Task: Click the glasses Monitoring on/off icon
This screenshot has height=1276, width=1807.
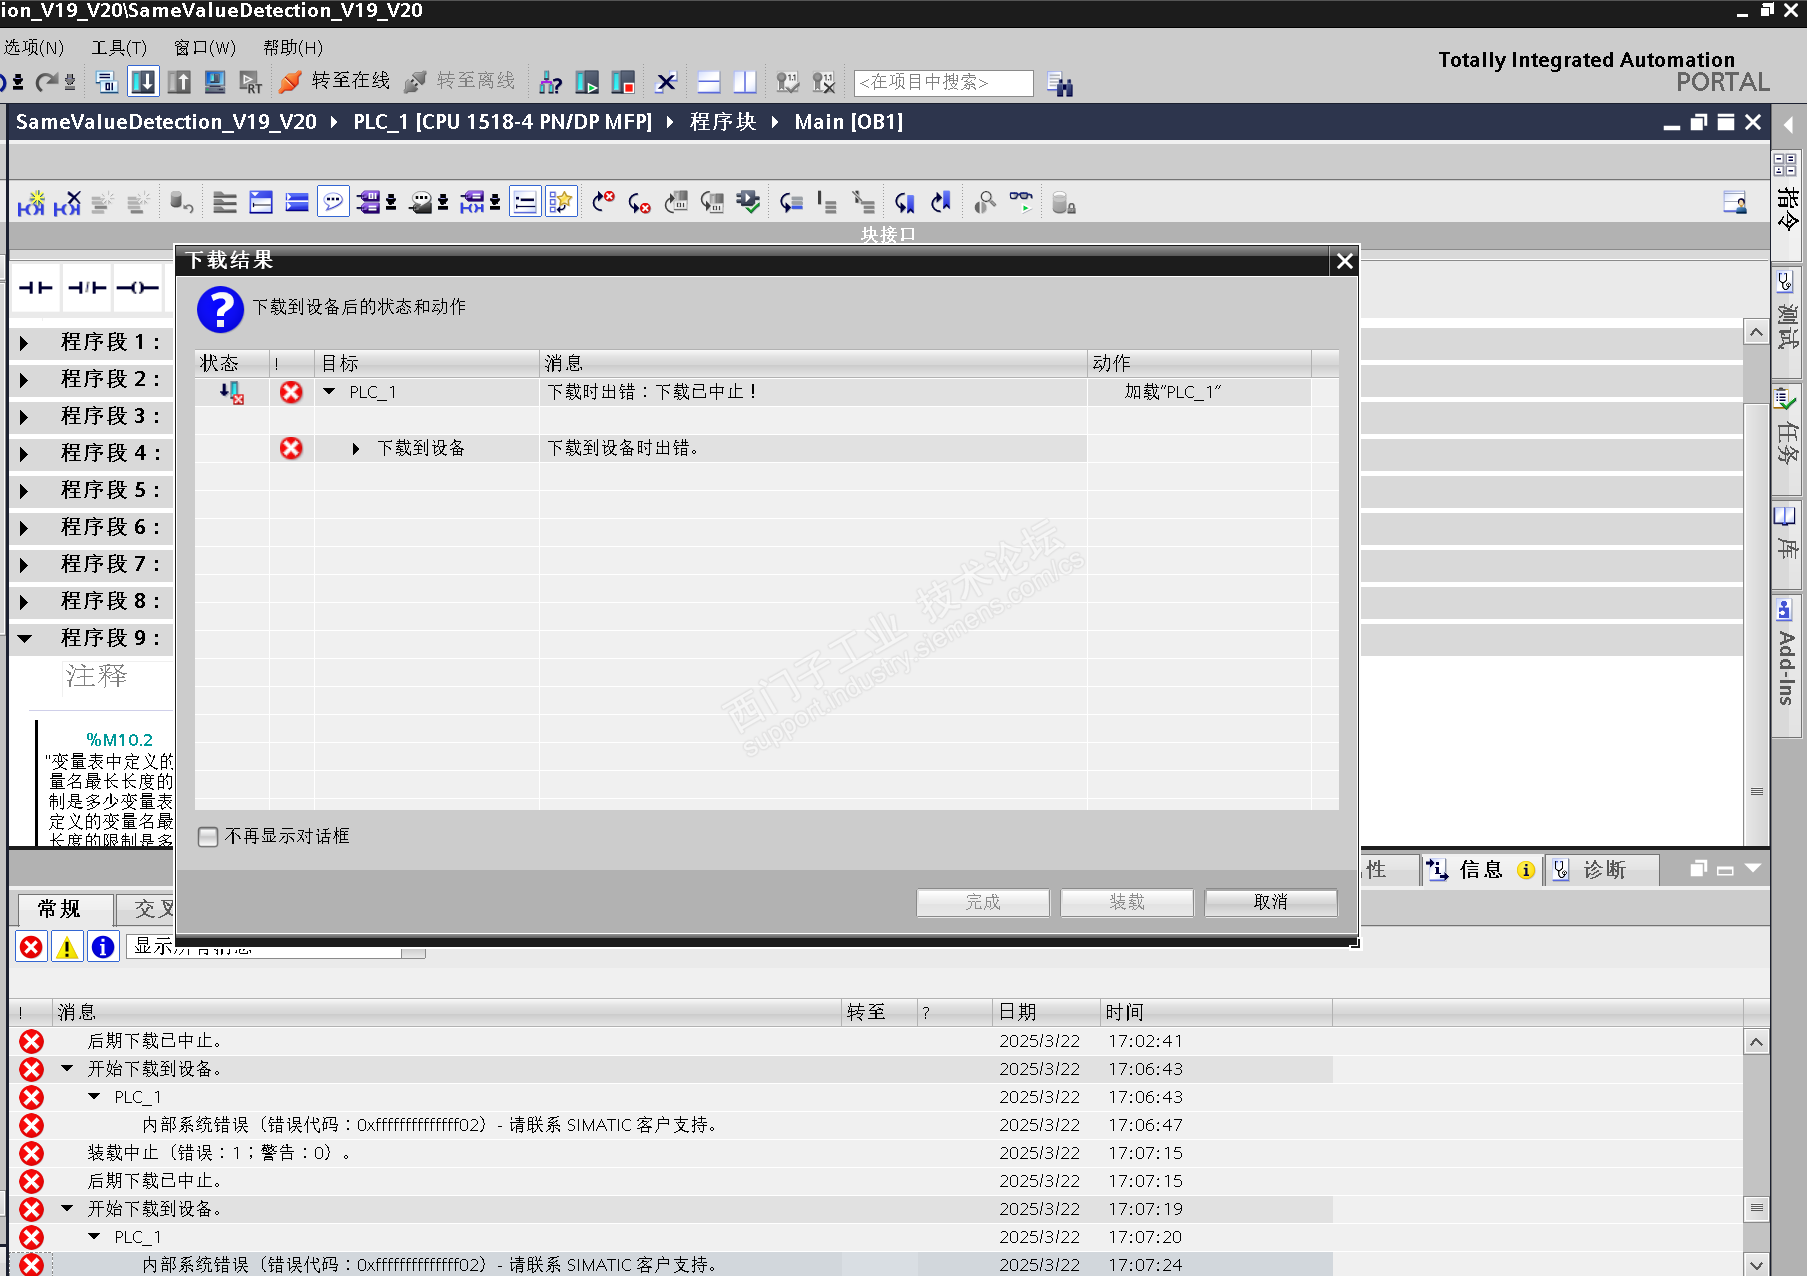Action: pyautogui.click(x=1021, y=201)
